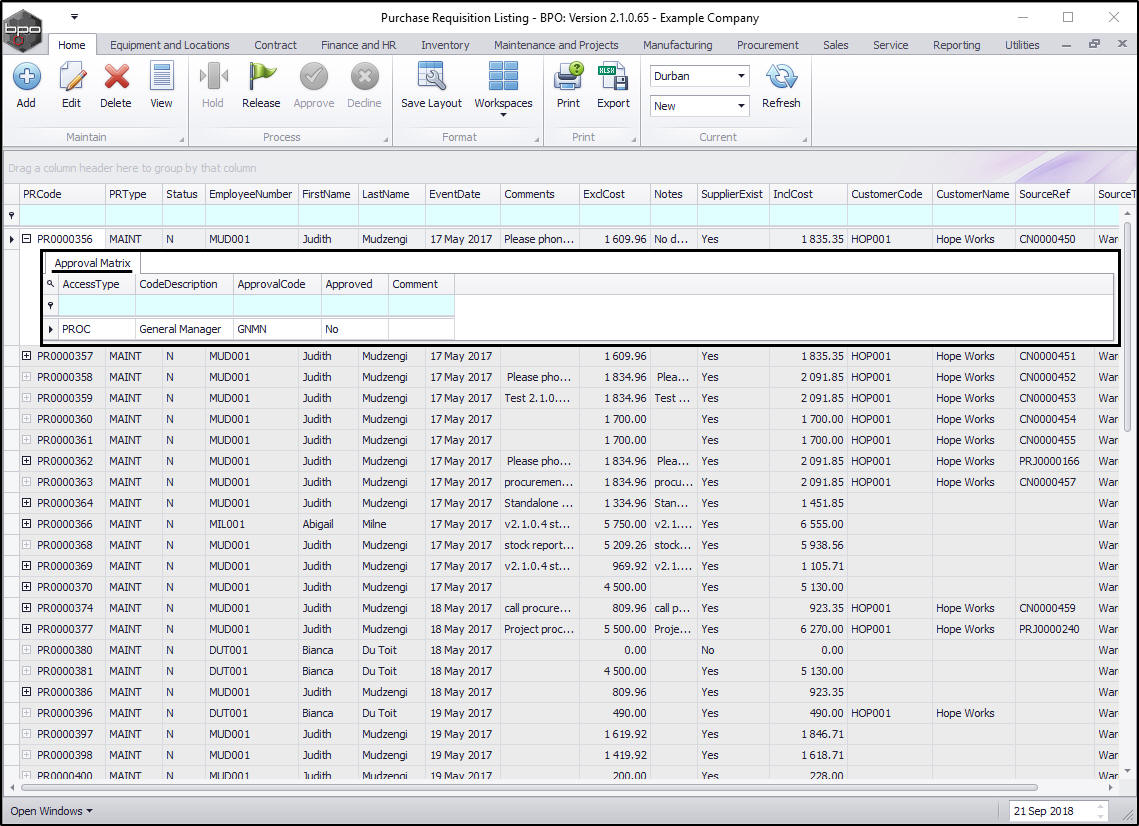Click the Open Windows button

tap(51, 811)
